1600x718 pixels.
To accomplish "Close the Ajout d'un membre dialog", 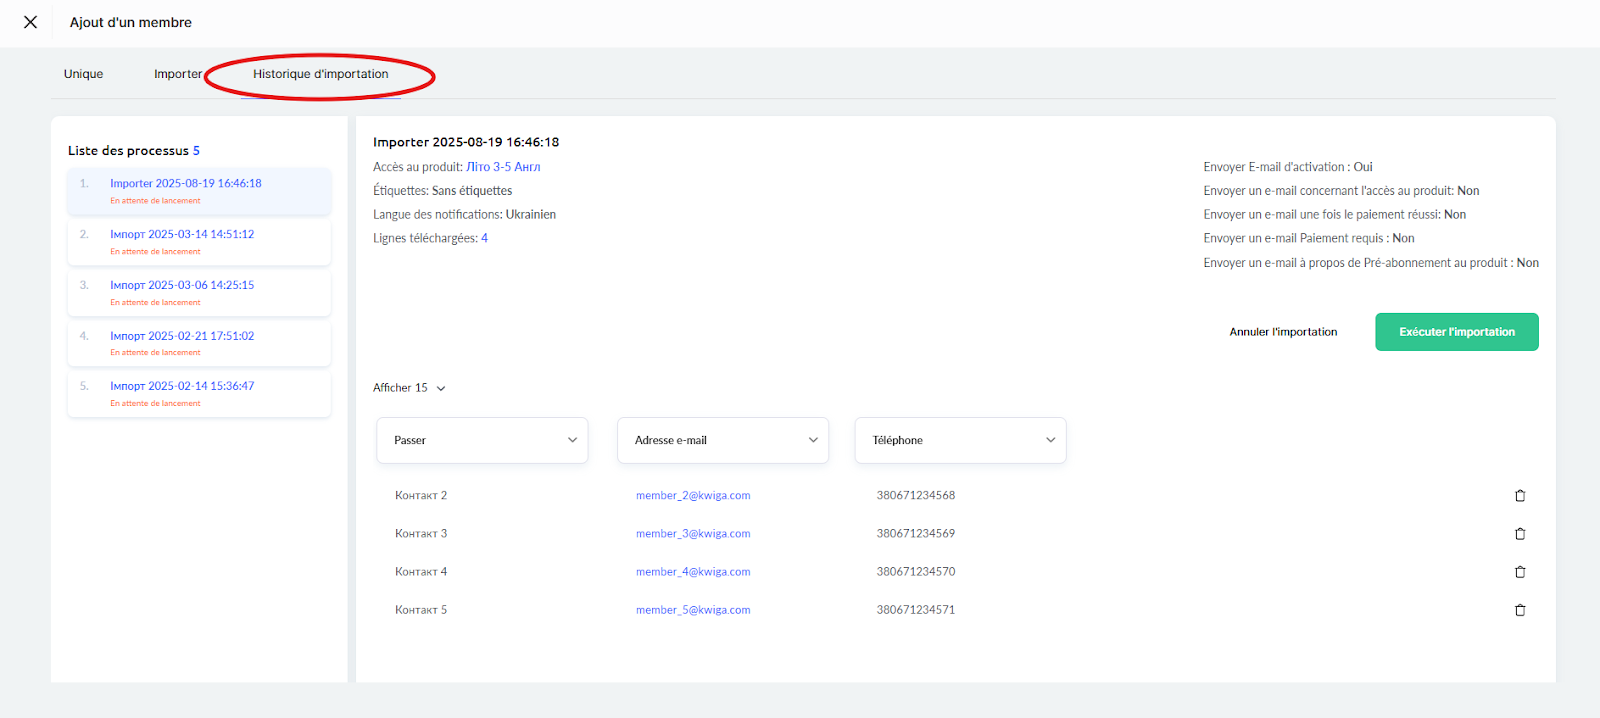I will [31, 22].
